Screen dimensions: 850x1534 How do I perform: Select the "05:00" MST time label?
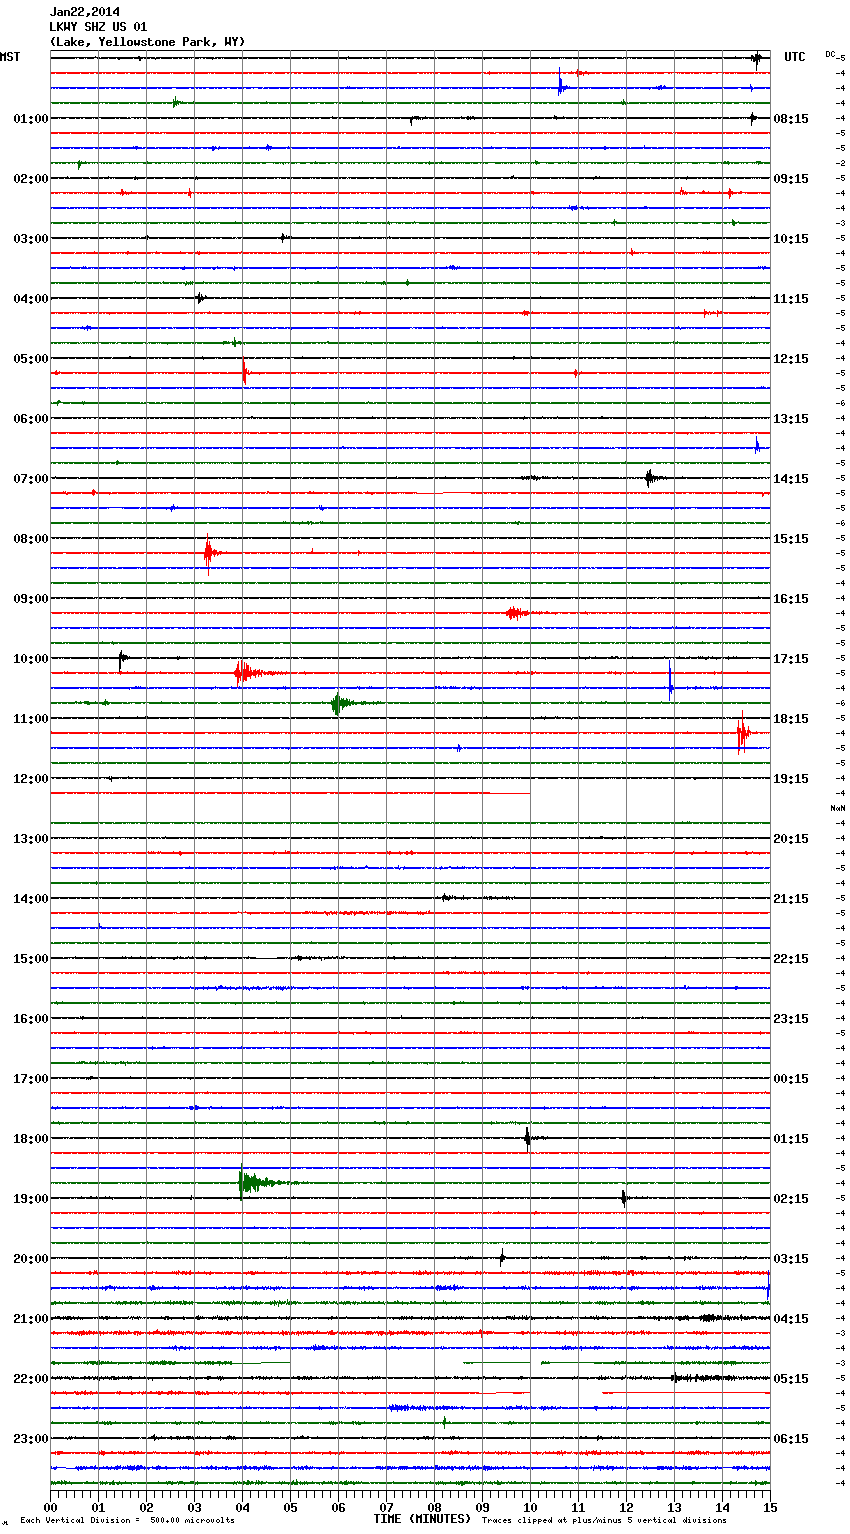click(x=31, y=359)
